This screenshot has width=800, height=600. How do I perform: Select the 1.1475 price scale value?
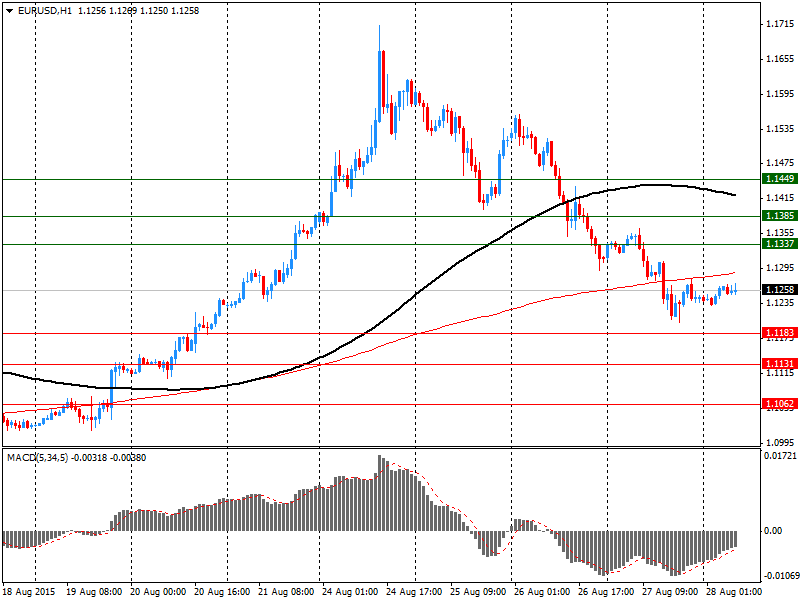click(780, 163)
